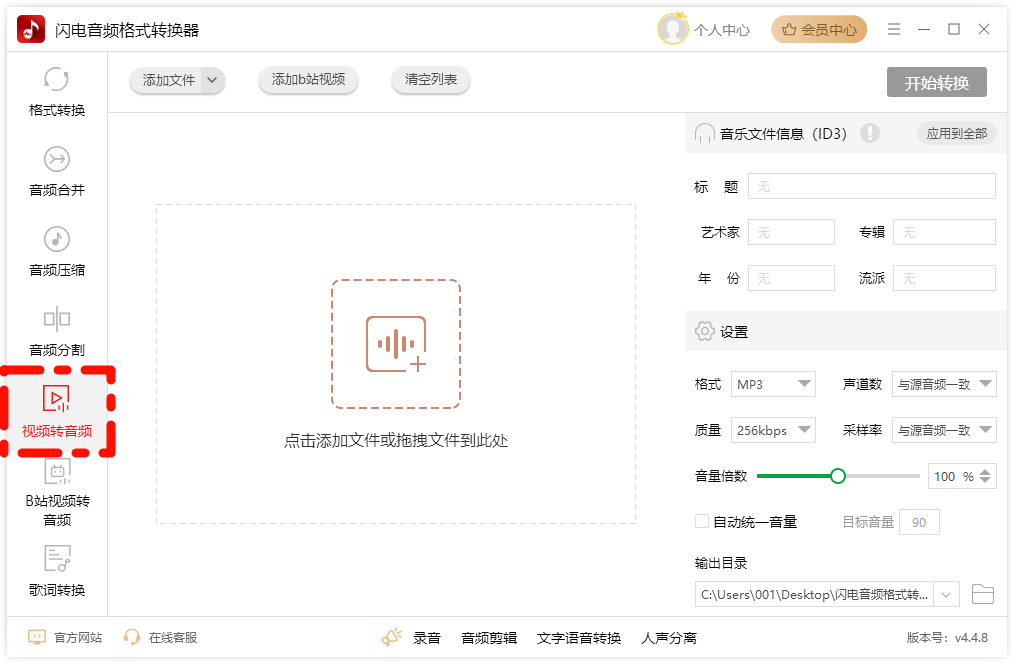The width and height of the screenshot is (1014, 664).
Task: Open the 格式转换 format conversion icon
Action: [56, 80]
